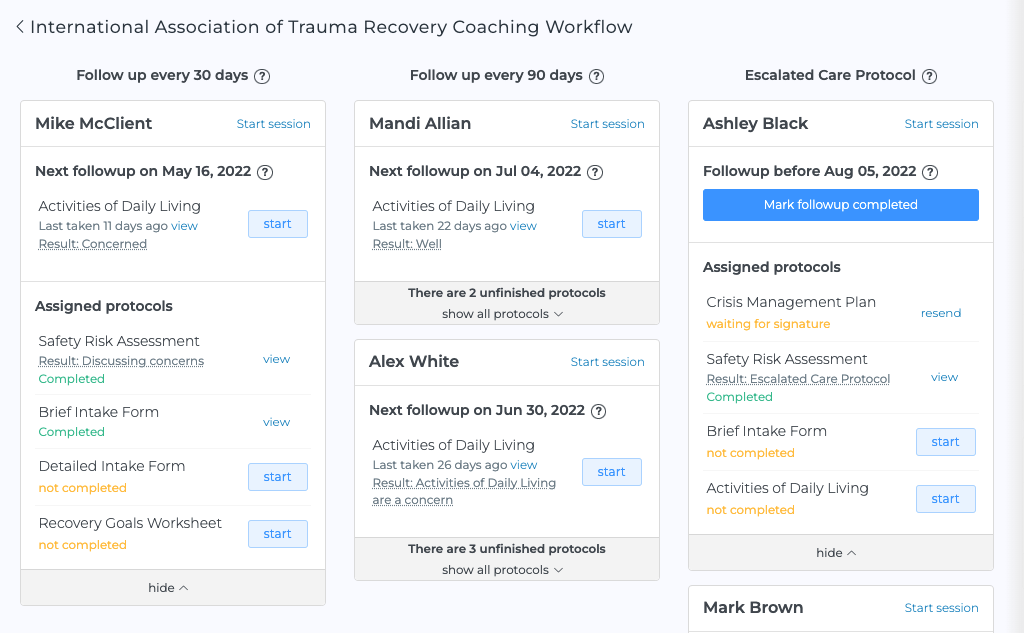Image resolution: width=1024 pixels, height=633 pixels.
Task: View Mandi Allian's last Activities of Daily Living
Action: click(523, 226)
